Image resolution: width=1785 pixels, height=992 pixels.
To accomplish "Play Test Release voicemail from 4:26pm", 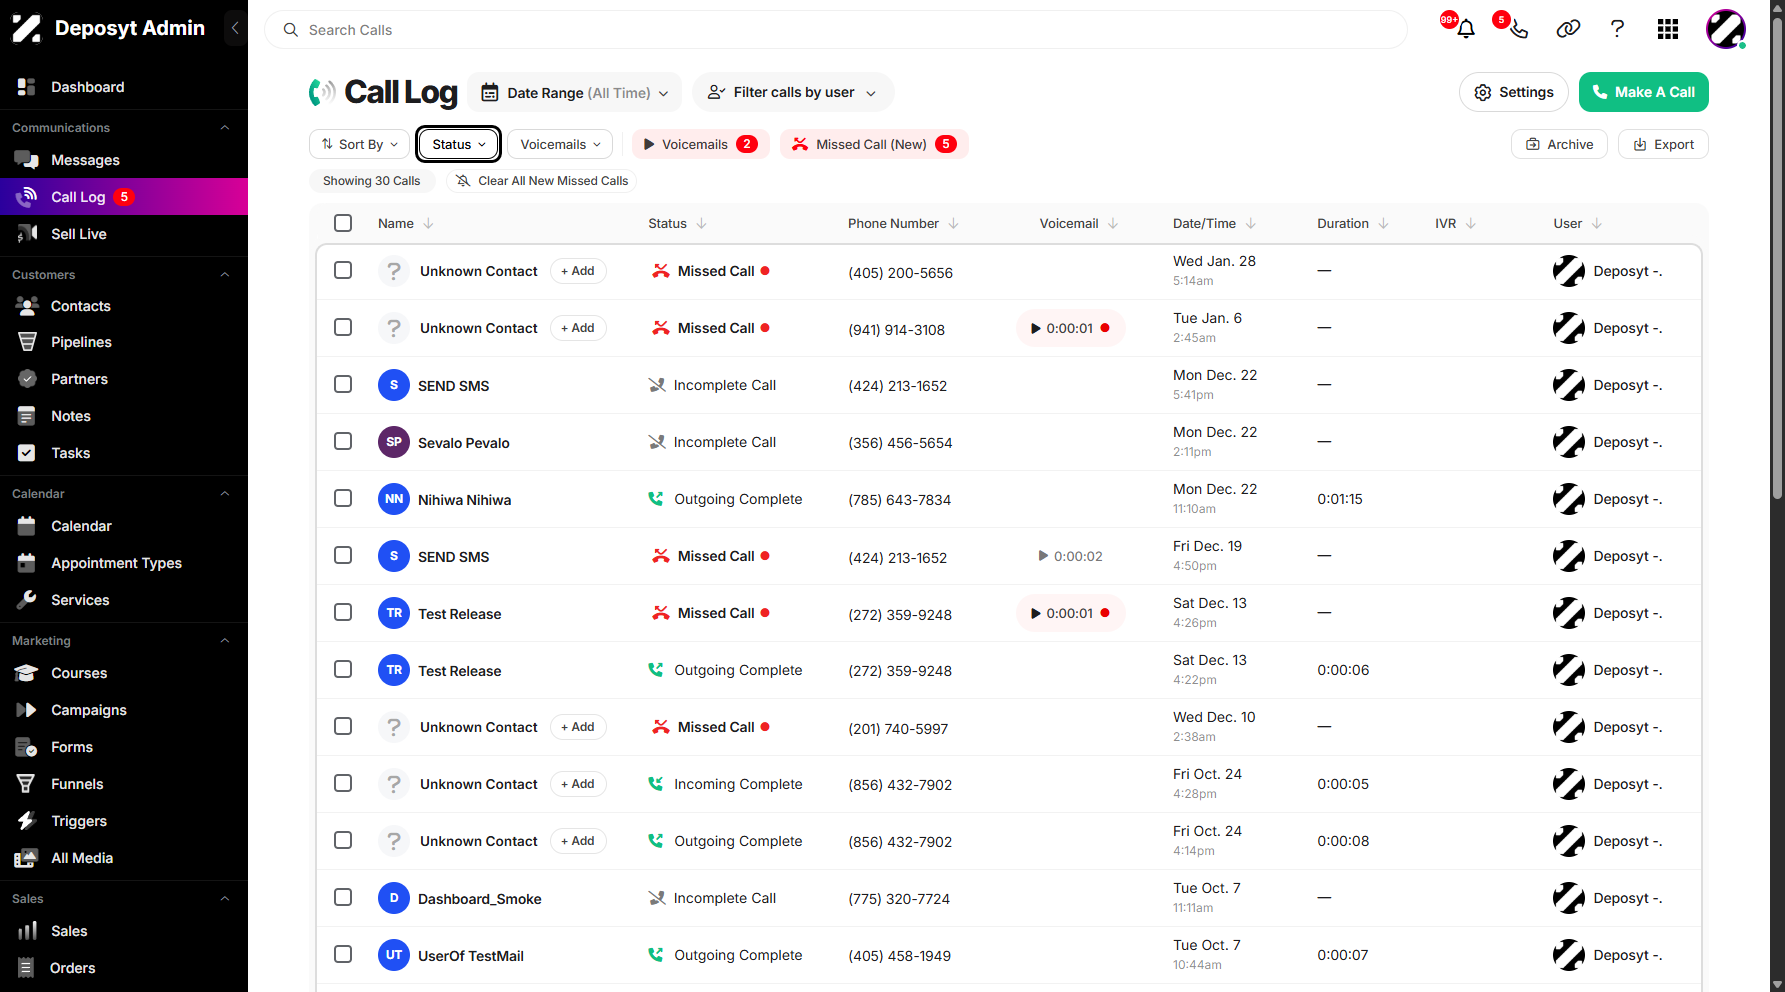I will pyautogui.click(x=1070, y=613).
